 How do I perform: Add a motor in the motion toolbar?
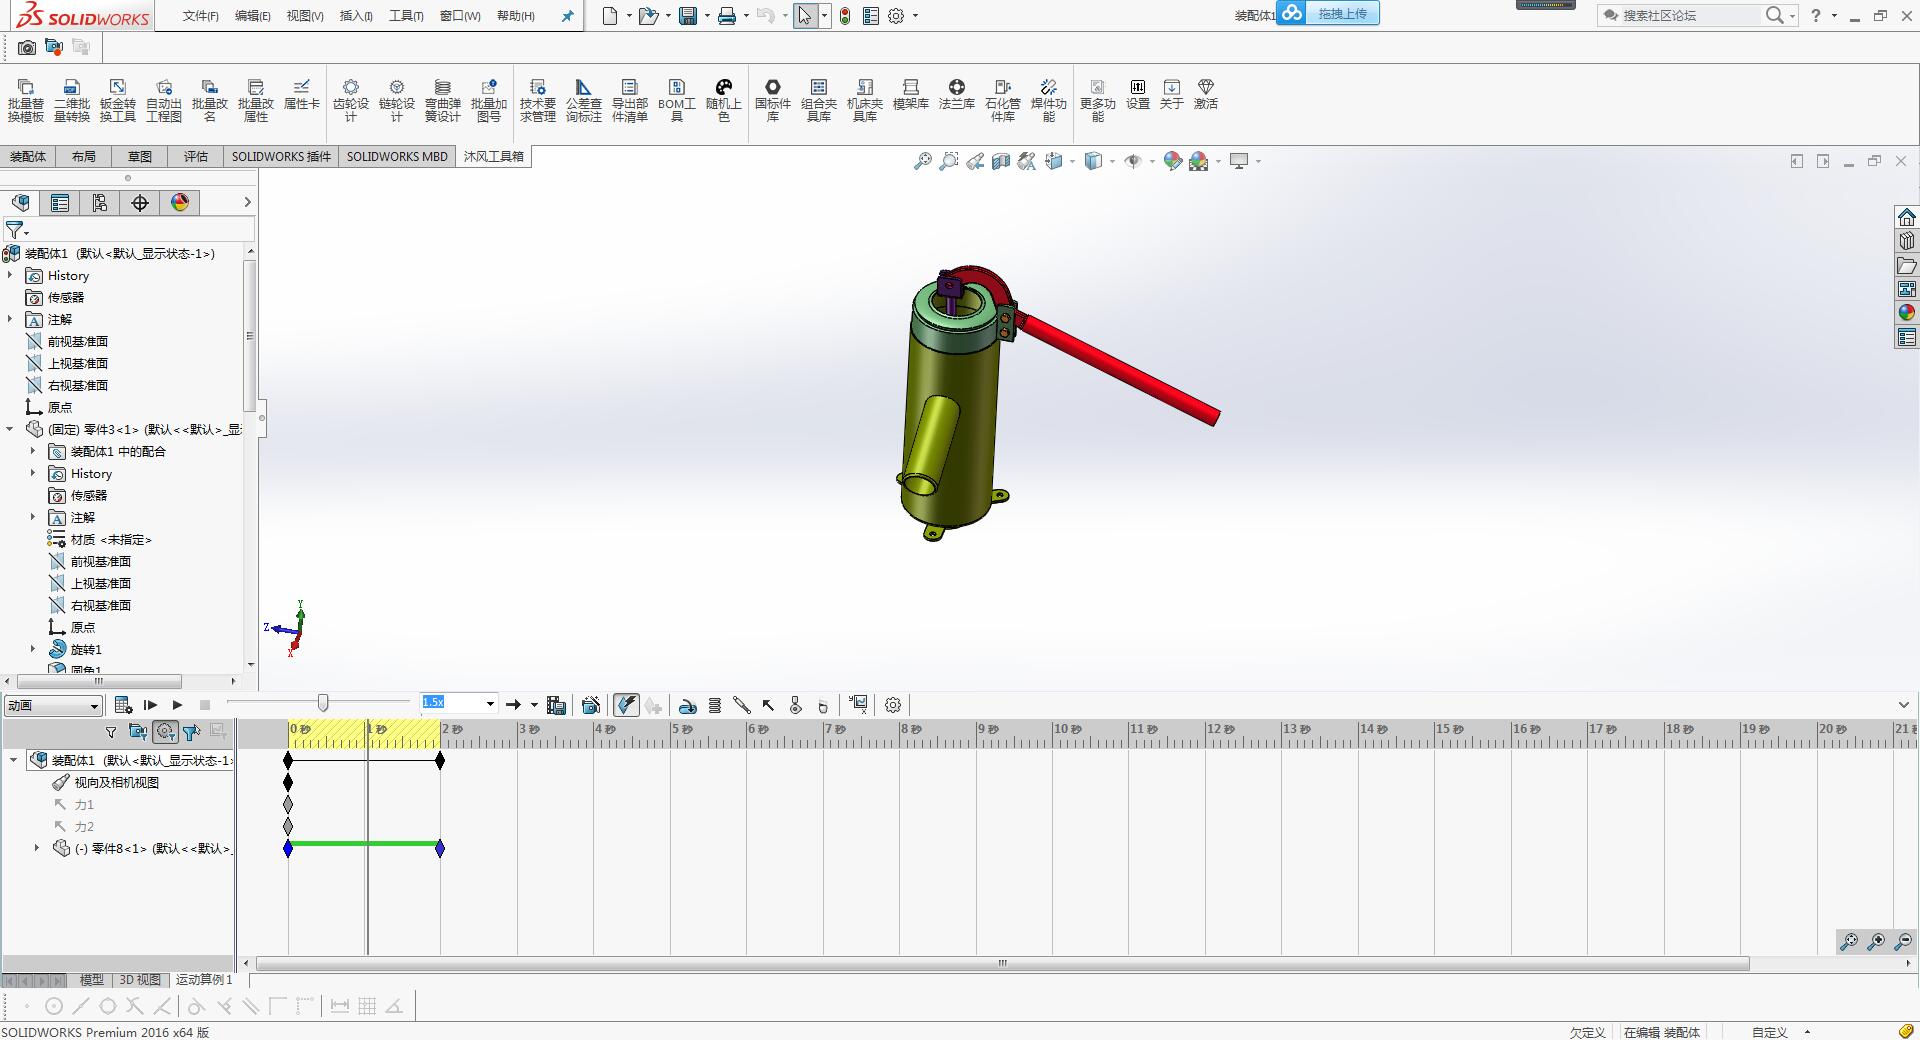pos(687,706)
